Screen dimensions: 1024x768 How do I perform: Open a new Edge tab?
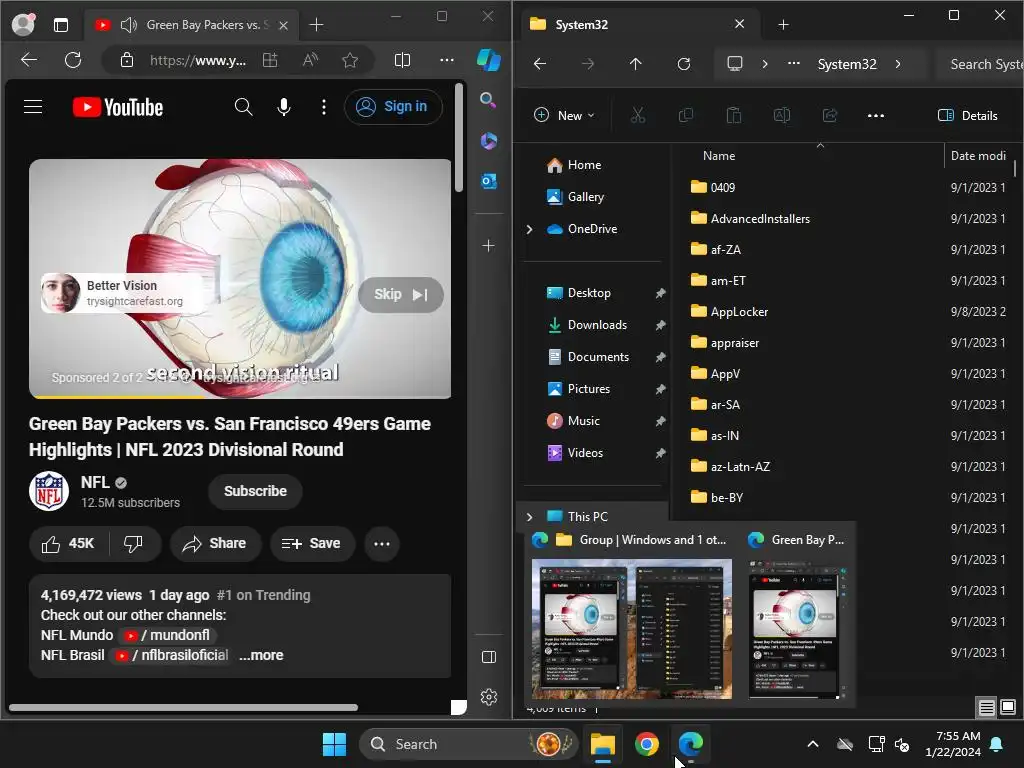[x=316, y=25]
